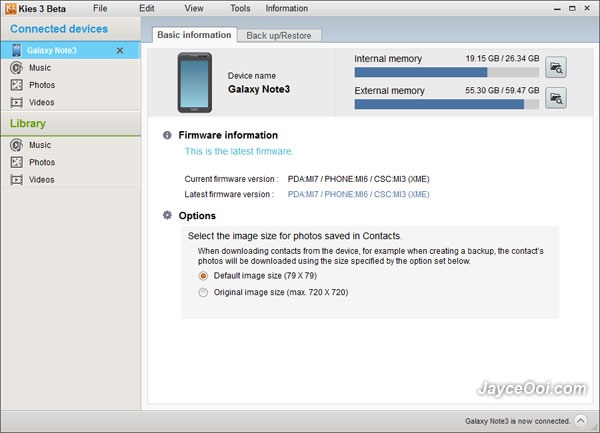Select Default image size (79 X 79)
Image resolution: width=600 pixels, height=433 pixels.
[x=203, y=276]
